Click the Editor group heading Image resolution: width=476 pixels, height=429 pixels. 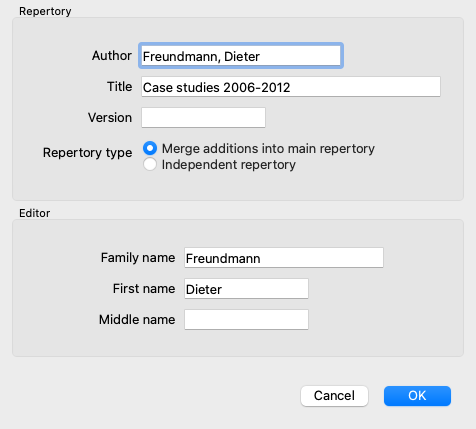click(35, 213)
